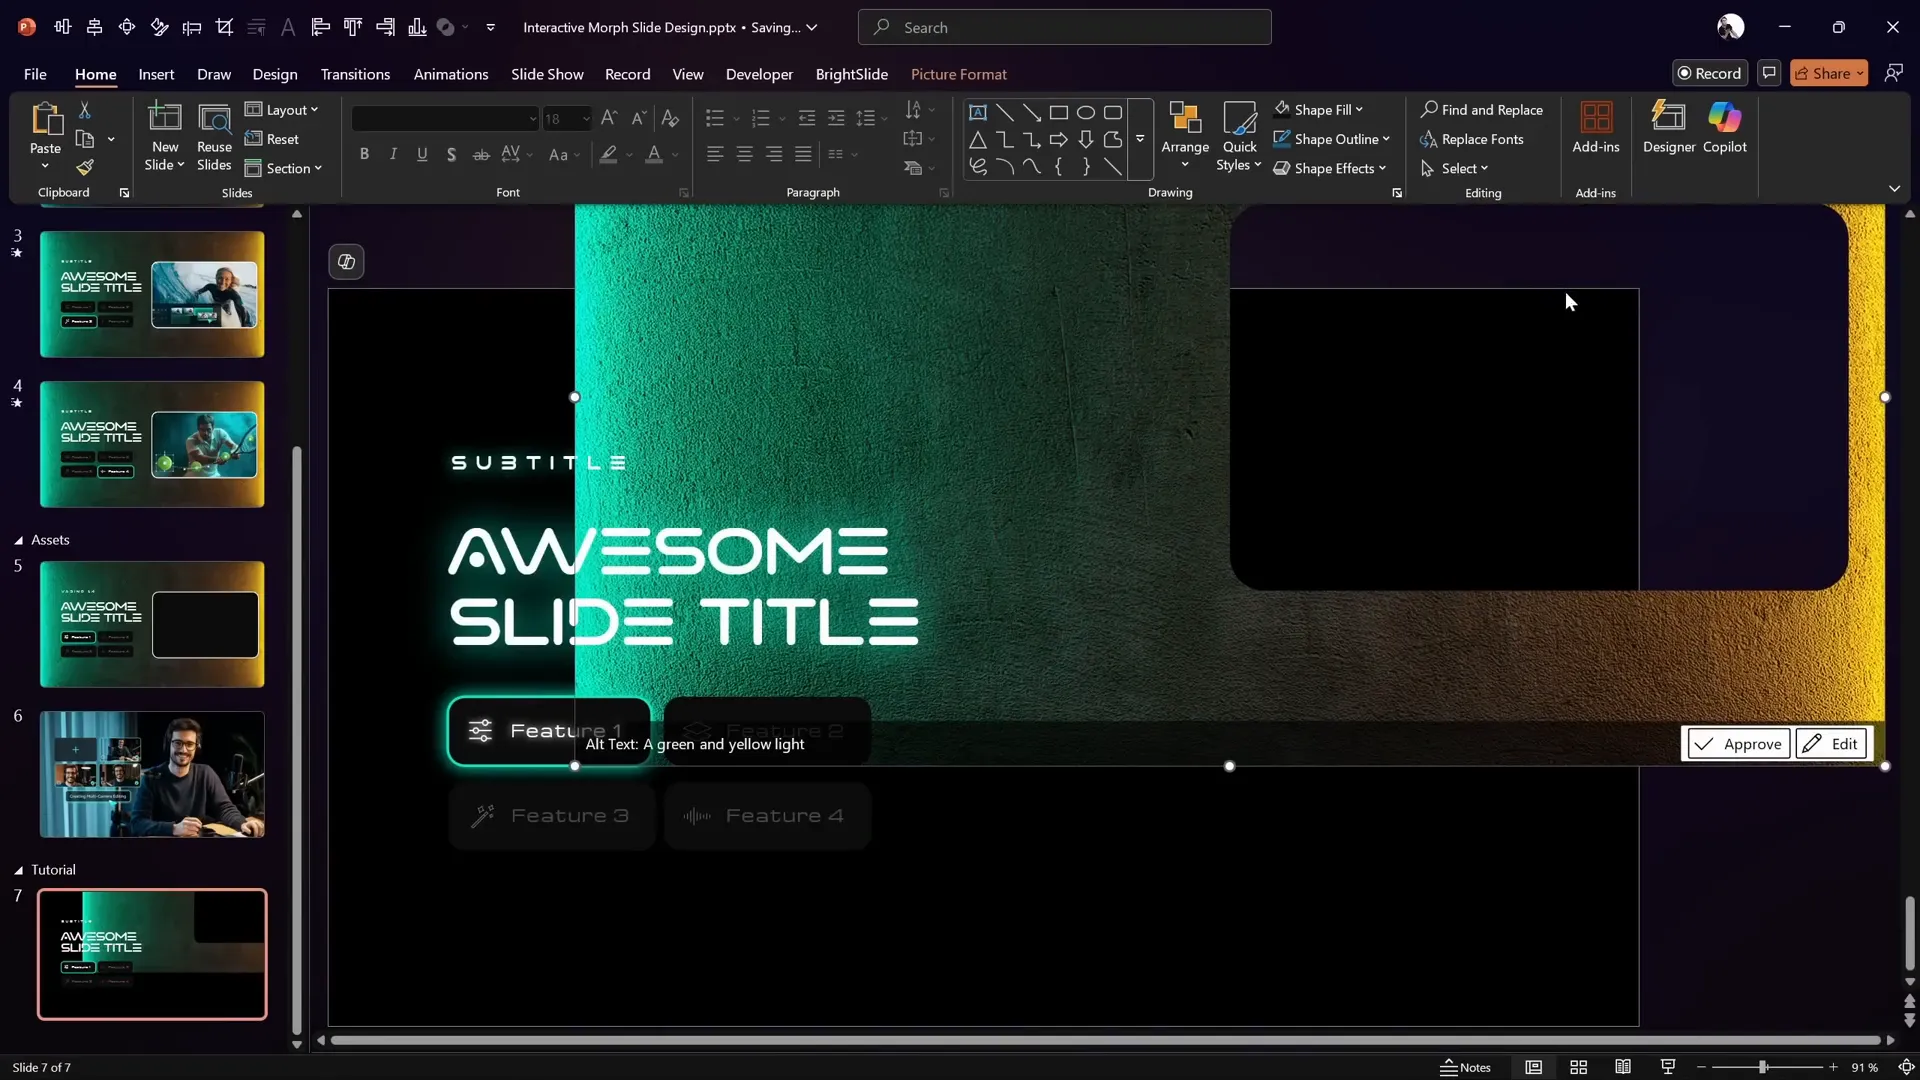Open the File menu
The image size is (1920, 1080).
[x=35, y=74]
